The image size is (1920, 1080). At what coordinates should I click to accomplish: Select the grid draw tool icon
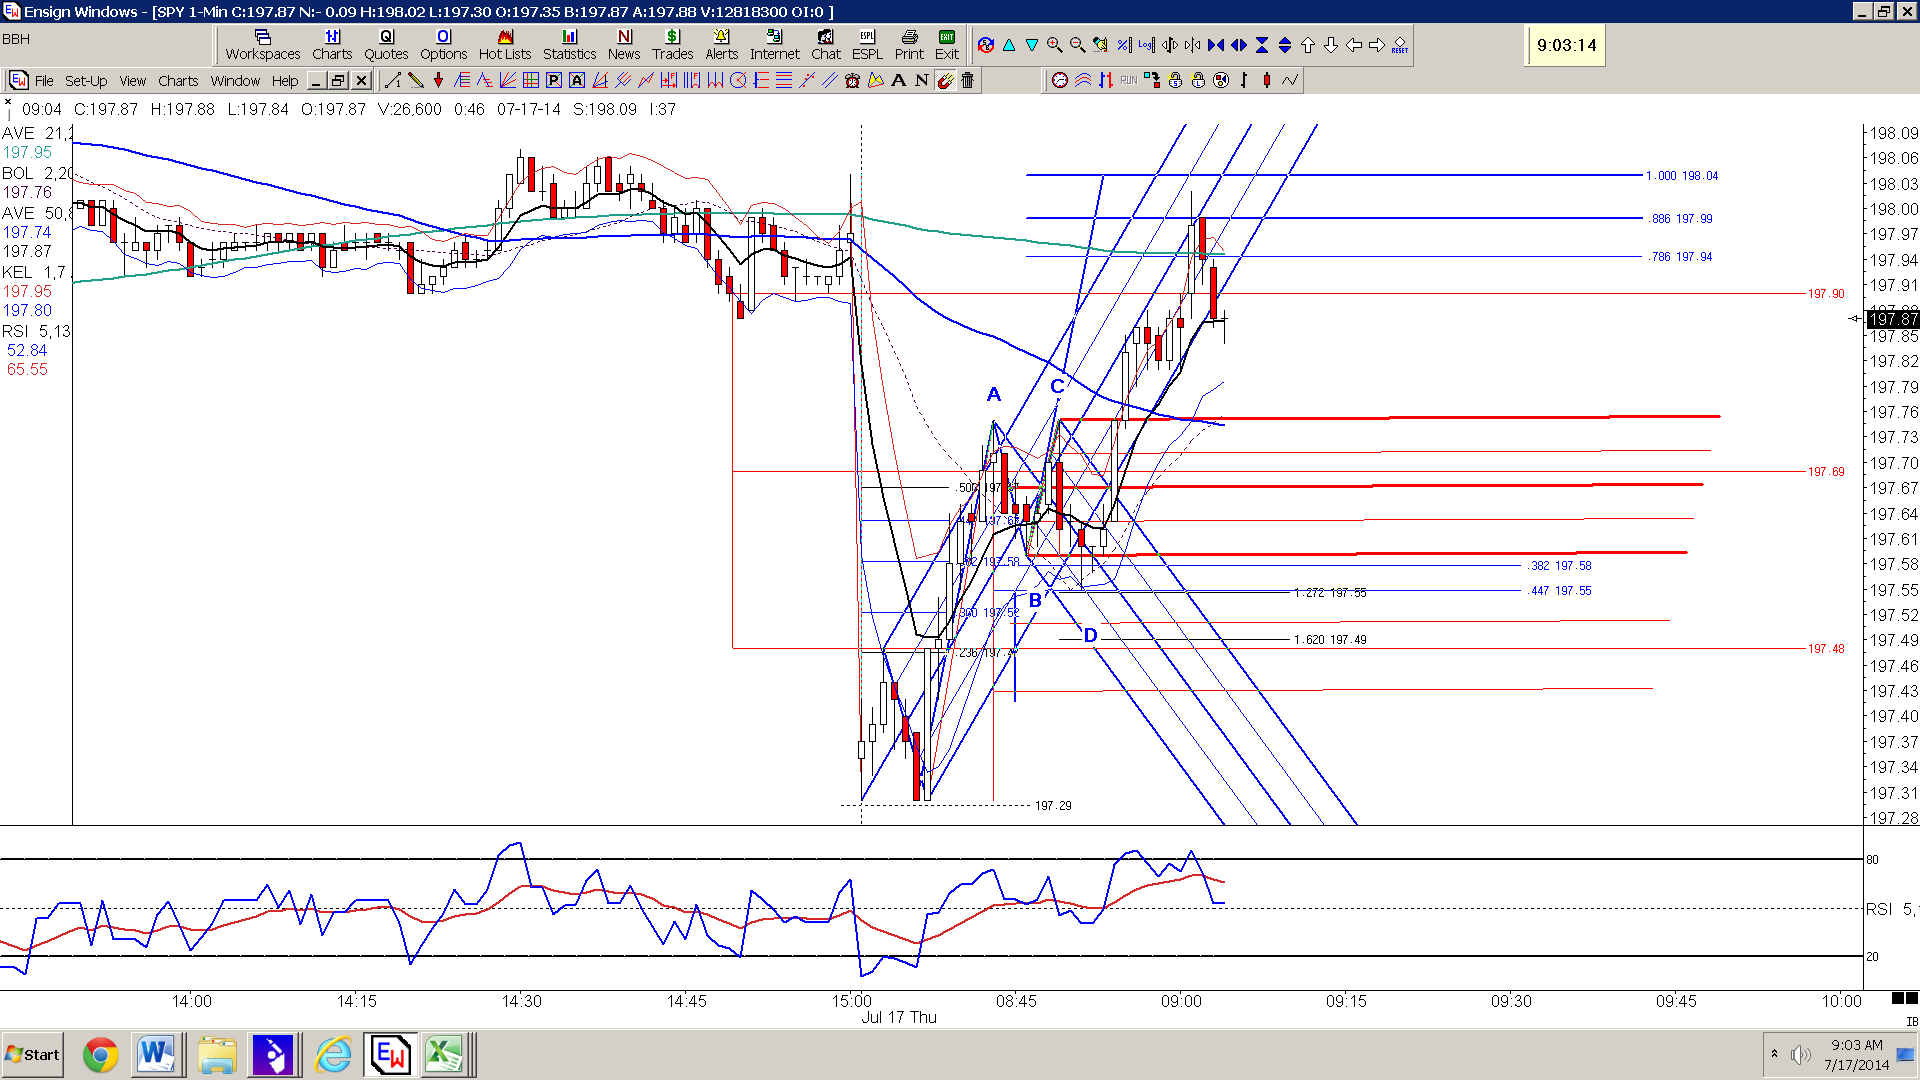pyautogui.click(x=531, y=80)
